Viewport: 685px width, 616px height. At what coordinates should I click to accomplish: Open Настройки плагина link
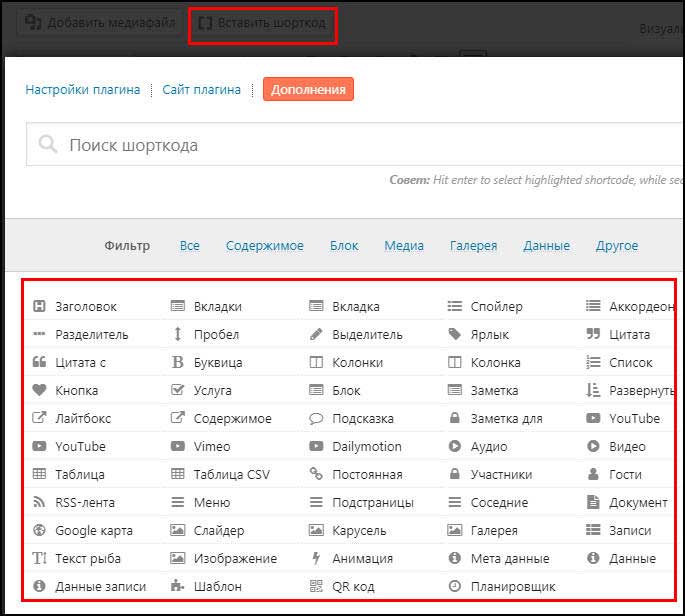tap(83, 90)
